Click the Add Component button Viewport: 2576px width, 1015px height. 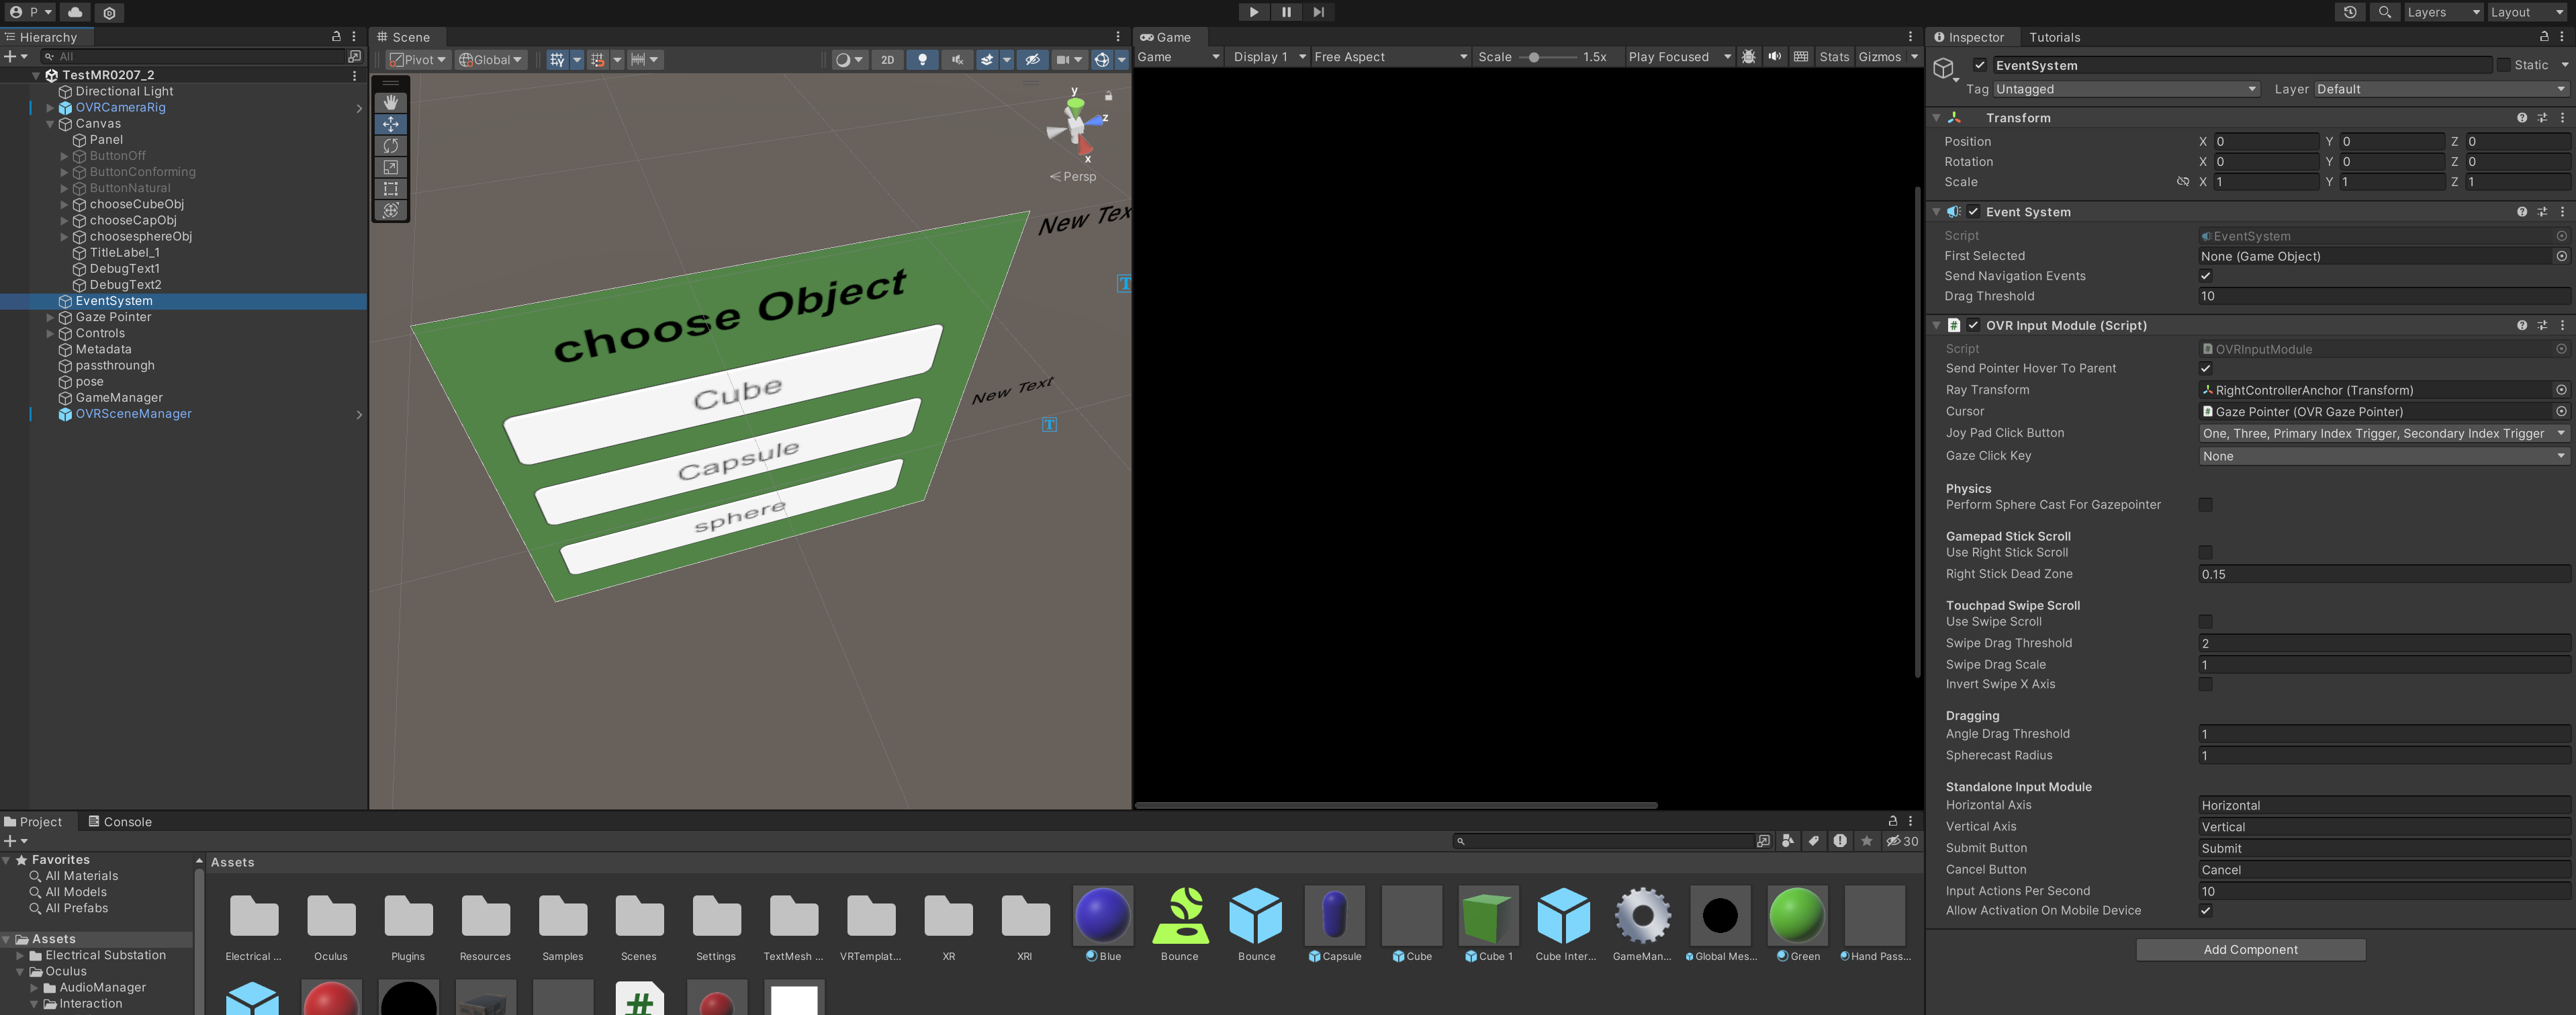(x=2250, y=950)
